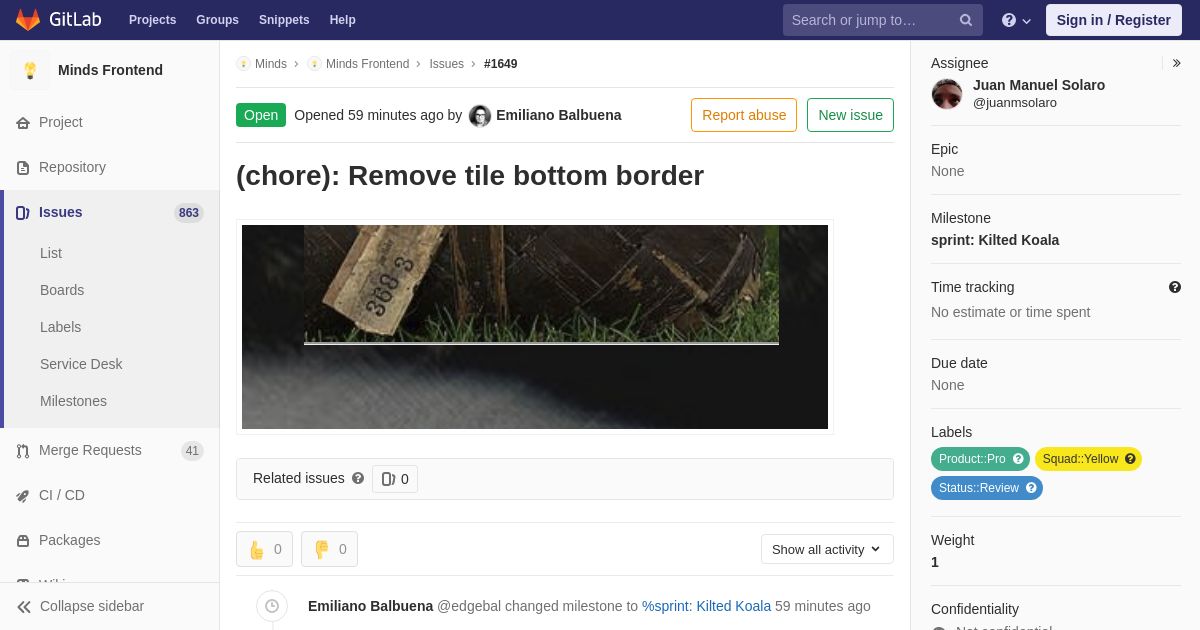Viewport: 1200px width, 630px height.
Task: Click the Packages icon in sidebar
Action: coord(23,540)
